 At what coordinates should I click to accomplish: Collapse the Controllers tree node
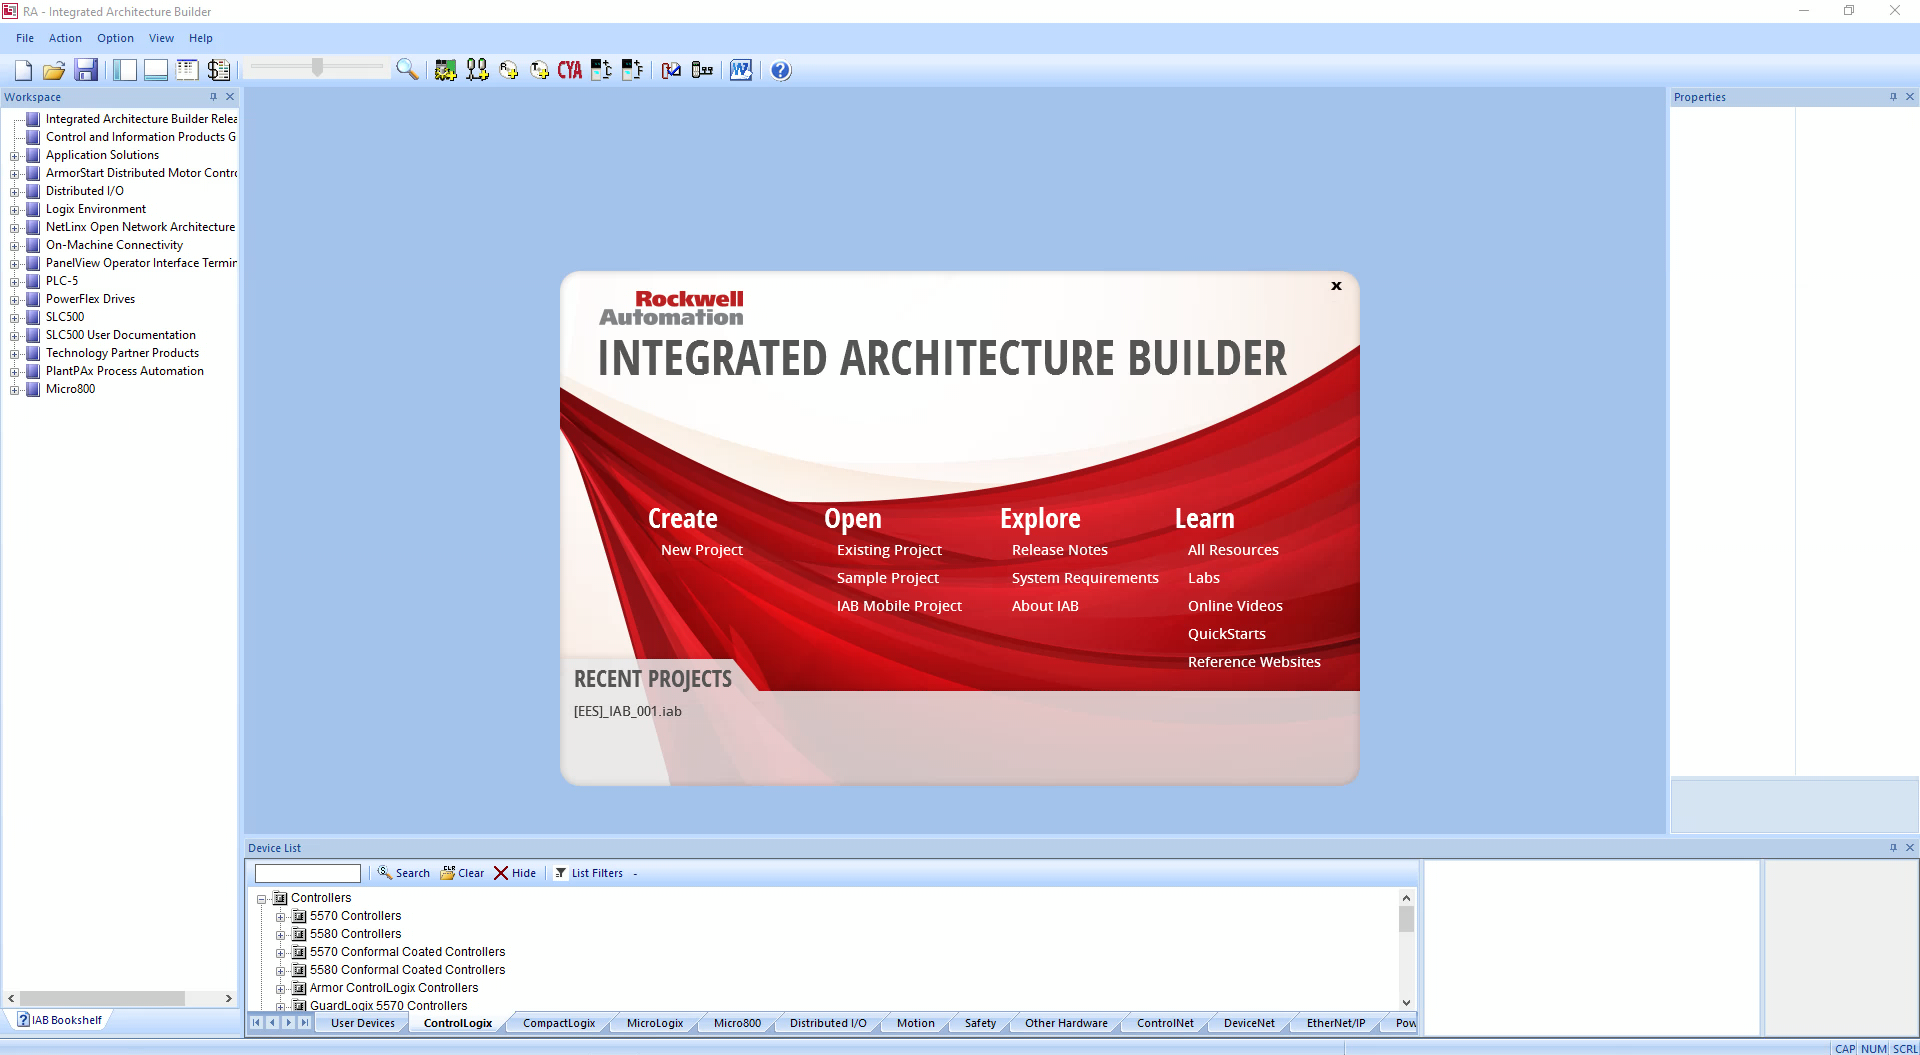coord(262,899)
